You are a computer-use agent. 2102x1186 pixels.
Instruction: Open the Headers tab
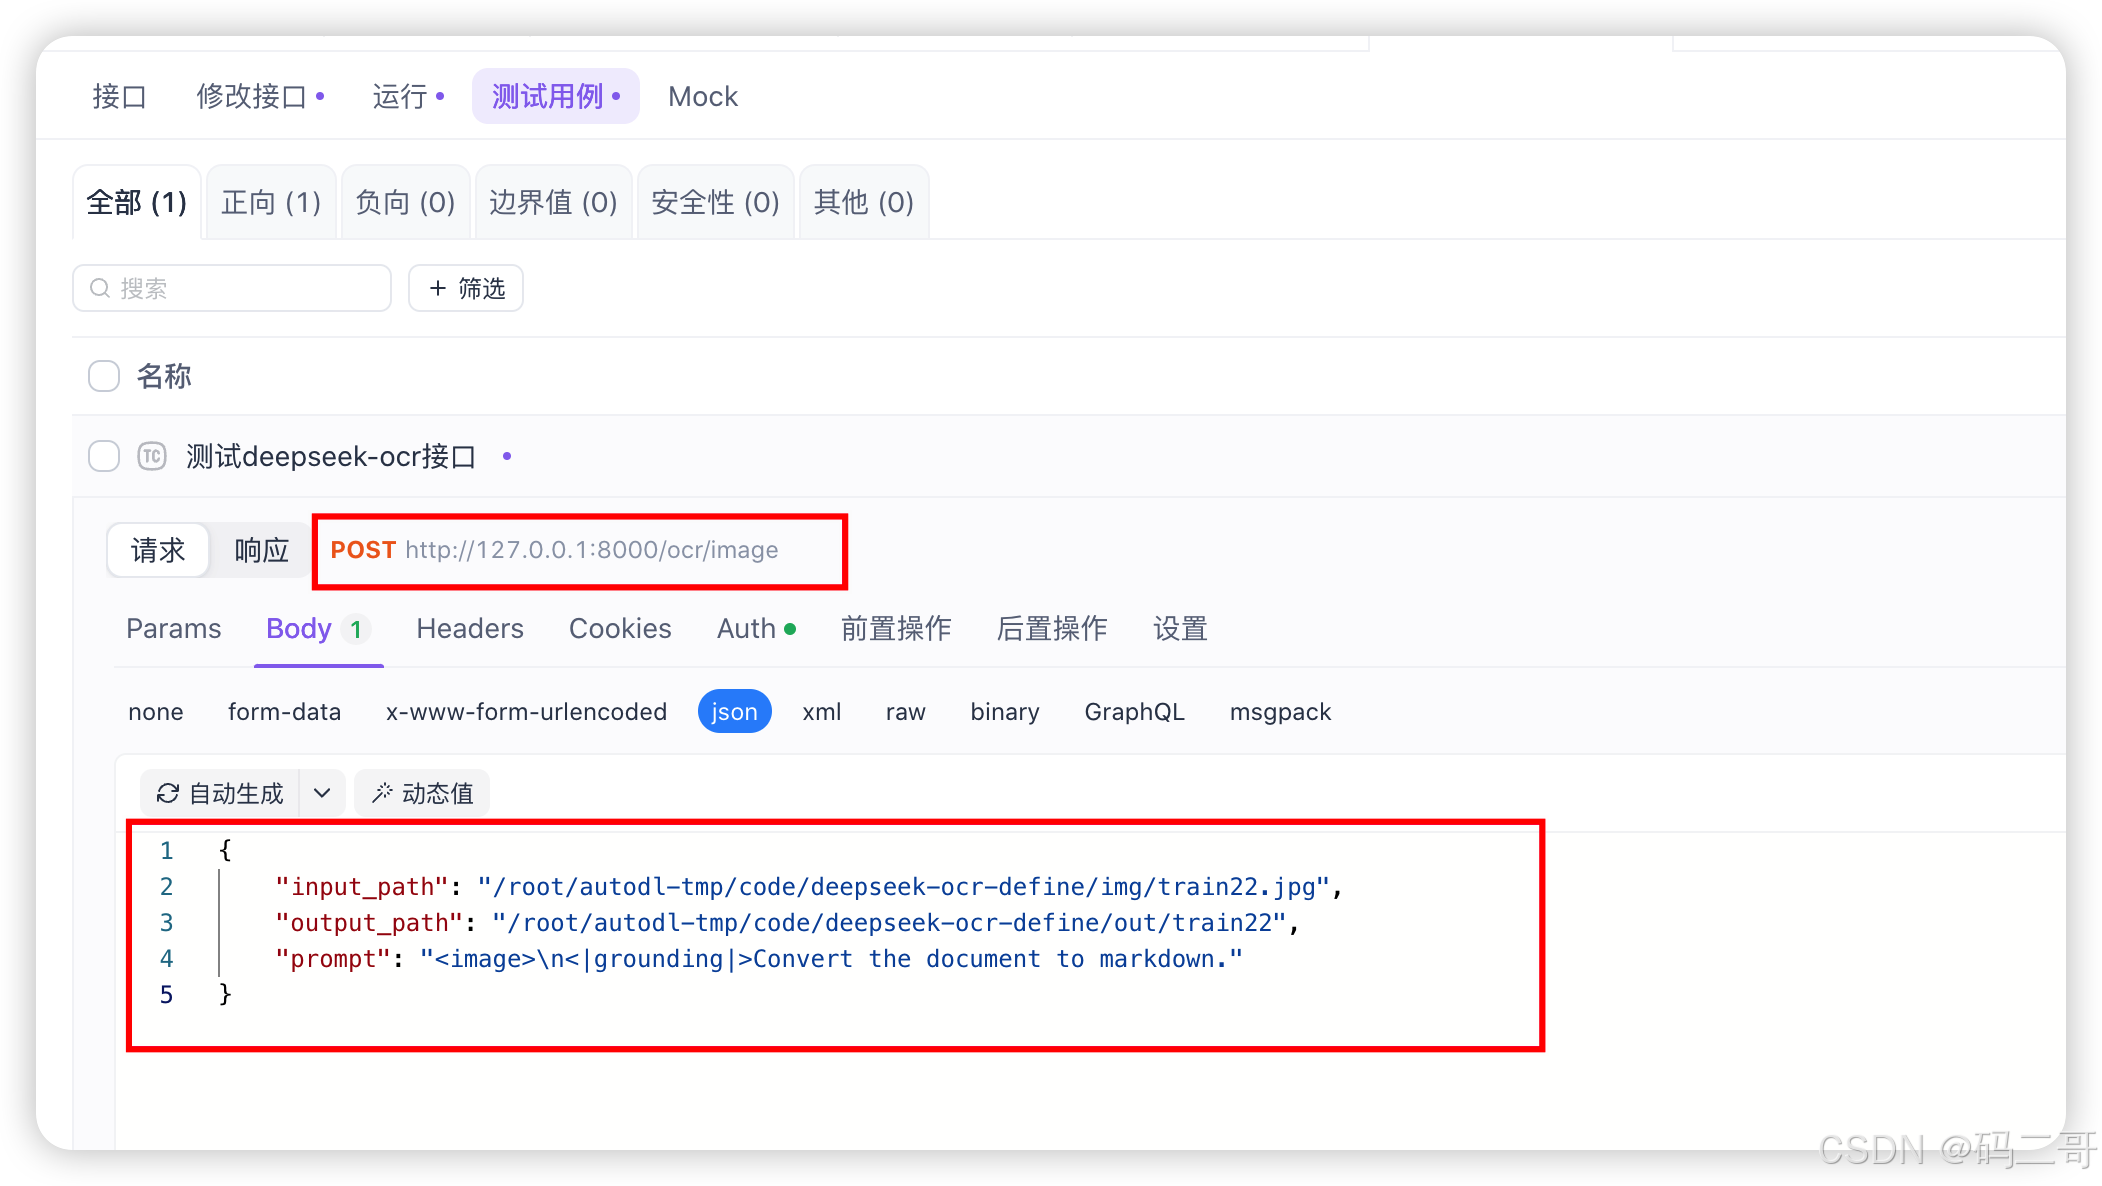469,629
